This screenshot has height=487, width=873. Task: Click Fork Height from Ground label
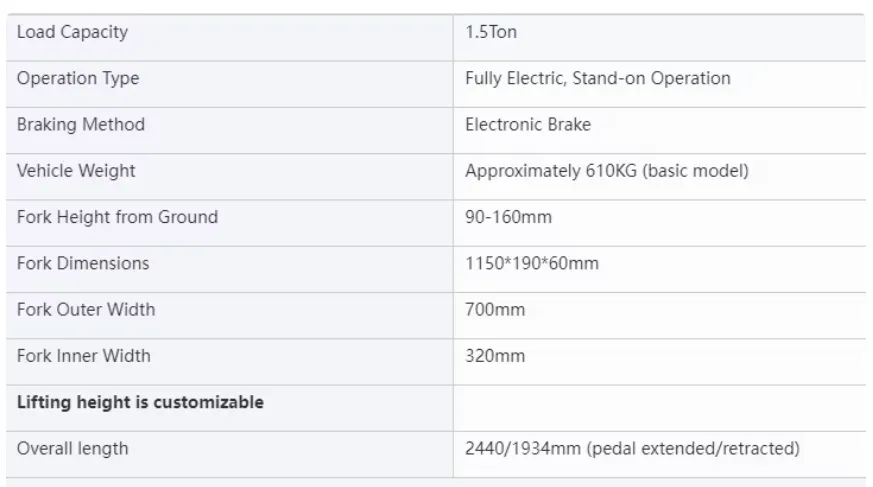point(117,217)
